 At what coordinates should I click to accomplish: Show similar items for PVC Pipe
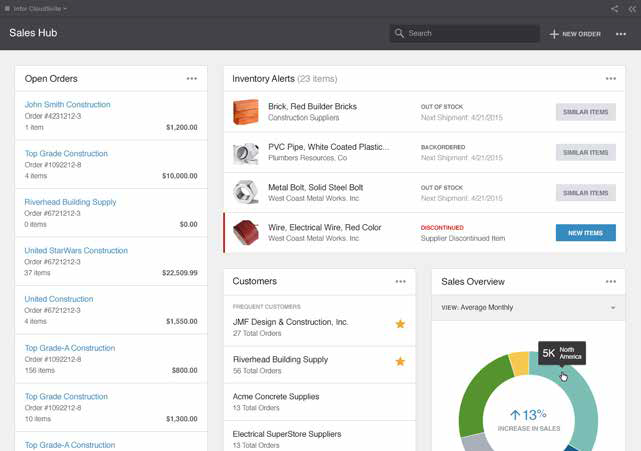[585, 153]
